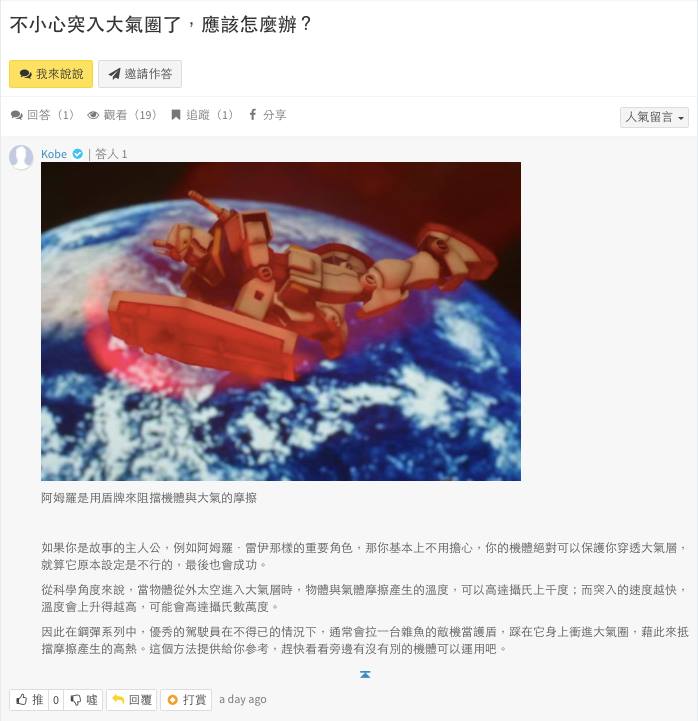Open the Kobe user profile link
698x721 pixels.
pos(54,154)
